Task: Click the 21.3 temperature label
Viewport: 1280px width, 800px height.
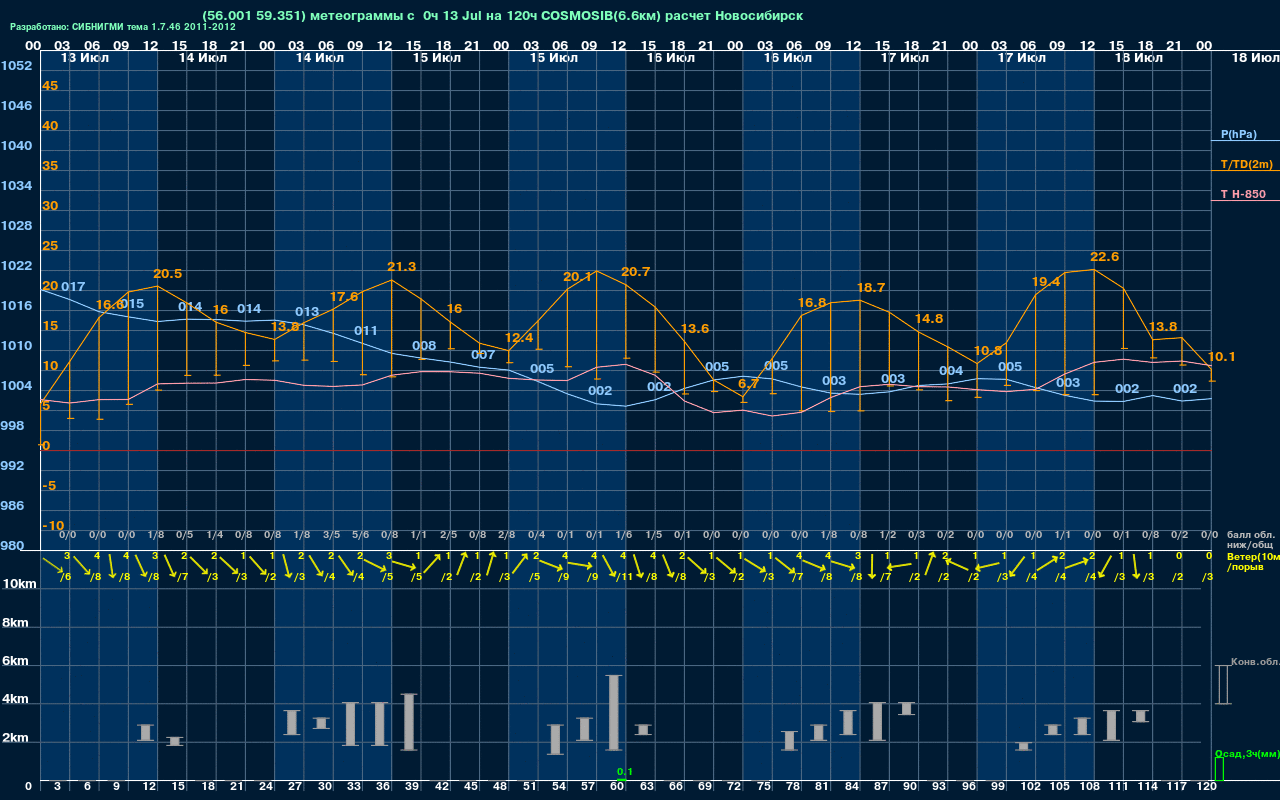Action: pyautogui.click(x=401, y=267)
